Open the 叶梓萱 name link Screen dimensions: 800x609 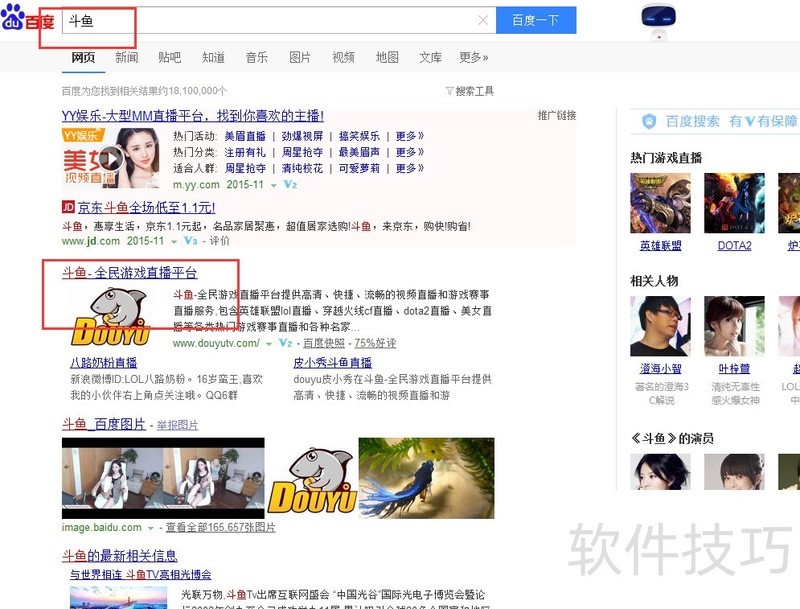[x=734, y=368]
